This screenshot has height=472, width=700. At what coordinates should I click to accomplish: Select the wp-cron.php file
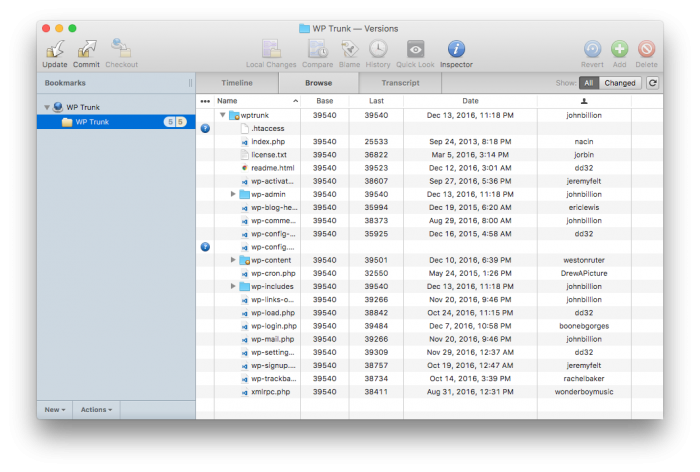point(273,274)
